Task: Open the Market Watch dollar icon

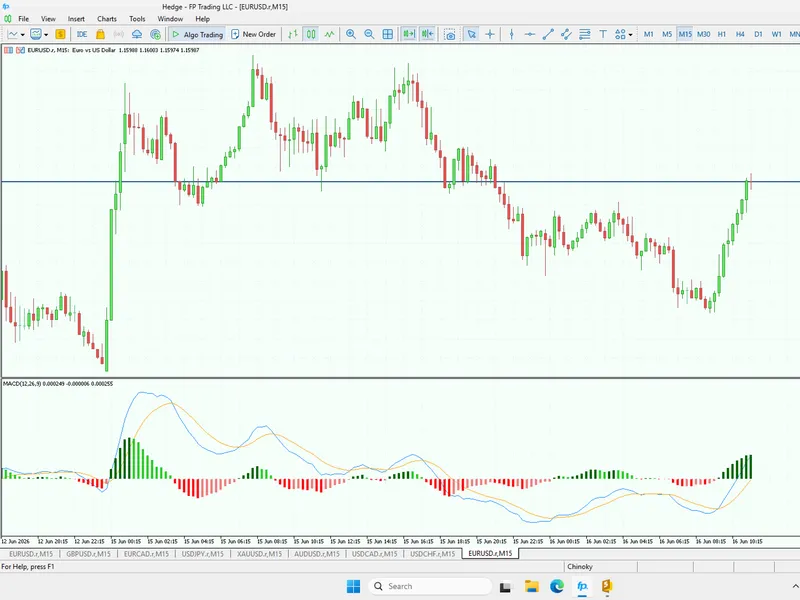Action: pyautogui.click(x=60, y=34)
